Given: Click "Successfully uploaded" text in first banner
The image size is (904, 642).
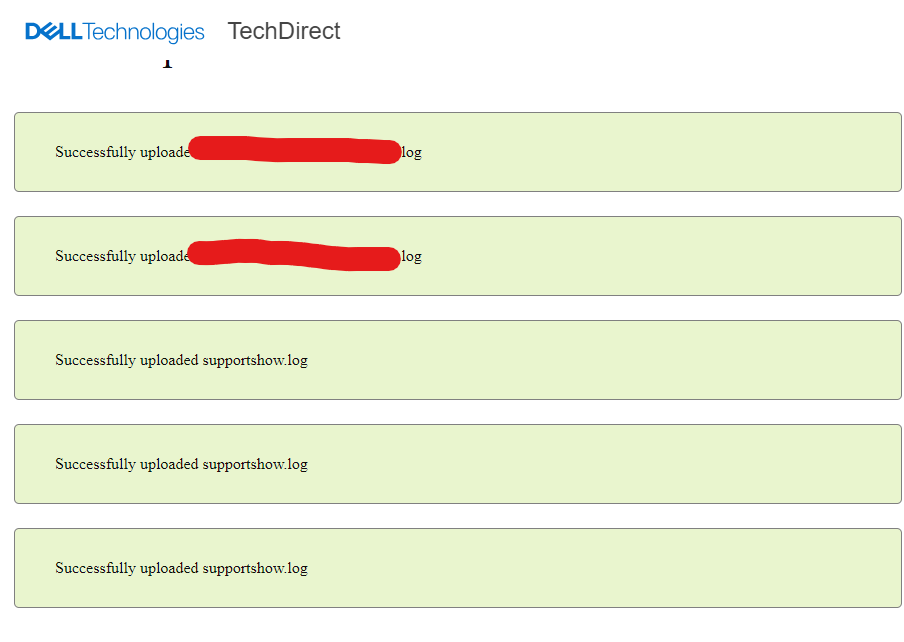Looking at the screenshot, I should [x=120, y=153].
